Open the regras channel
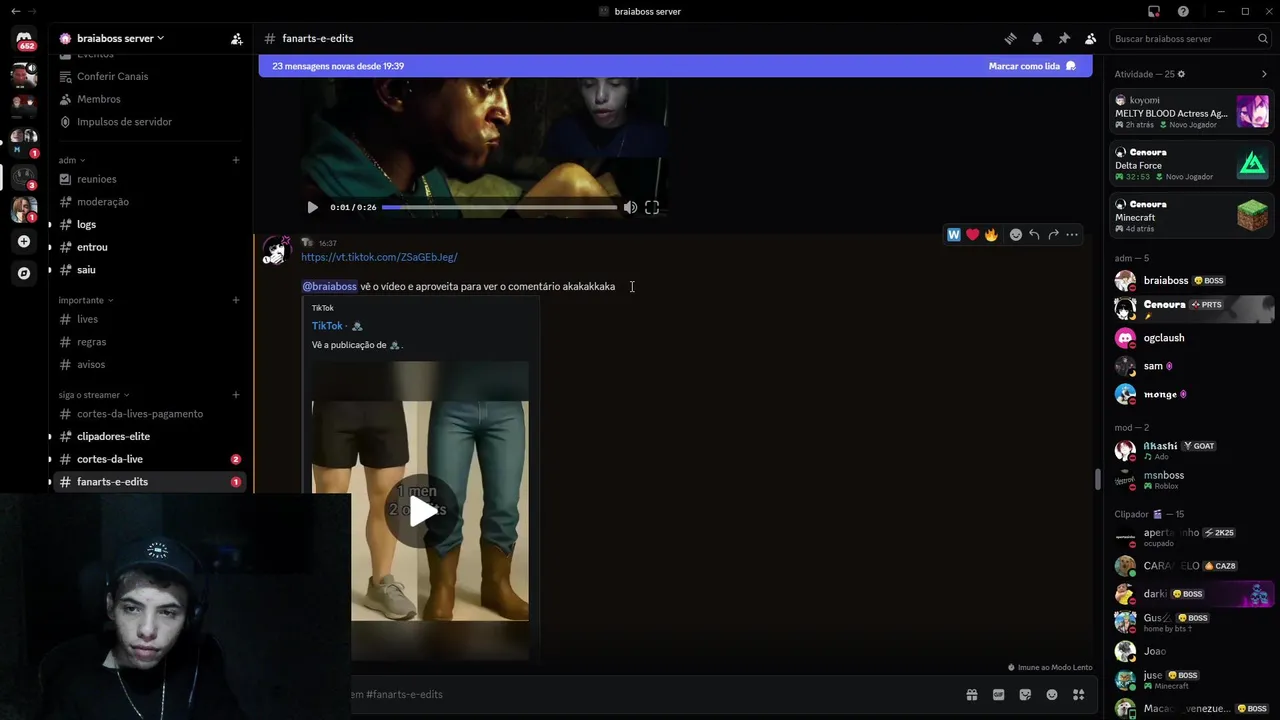 click(x=150, y=341)
